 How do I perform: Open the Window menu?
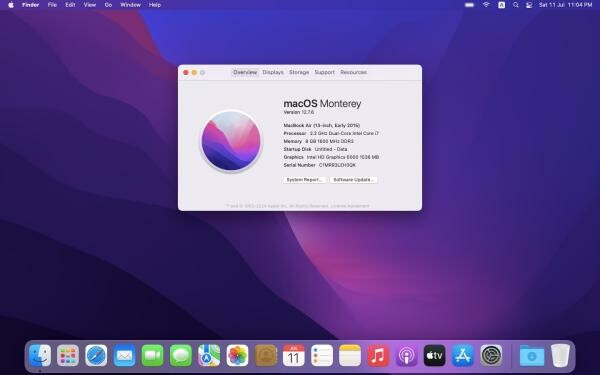tap(130, 5)
